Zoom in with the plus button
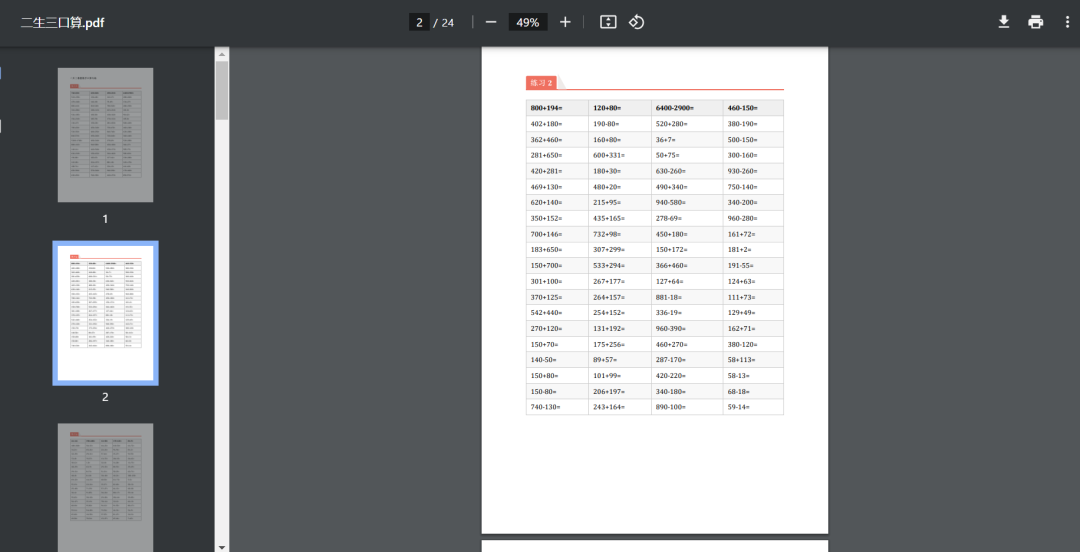This screenshot has width=1080, height=552. point(565,22)
